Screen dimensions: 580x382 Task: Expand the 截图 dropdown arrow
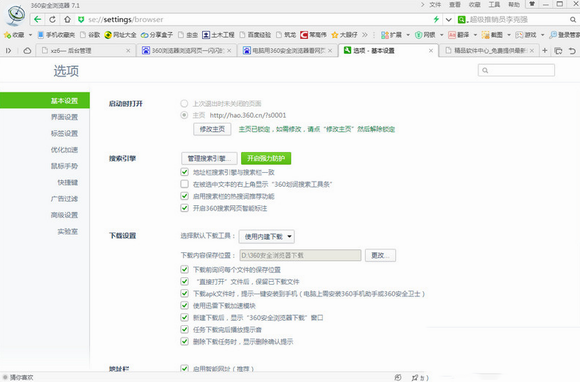509,35
